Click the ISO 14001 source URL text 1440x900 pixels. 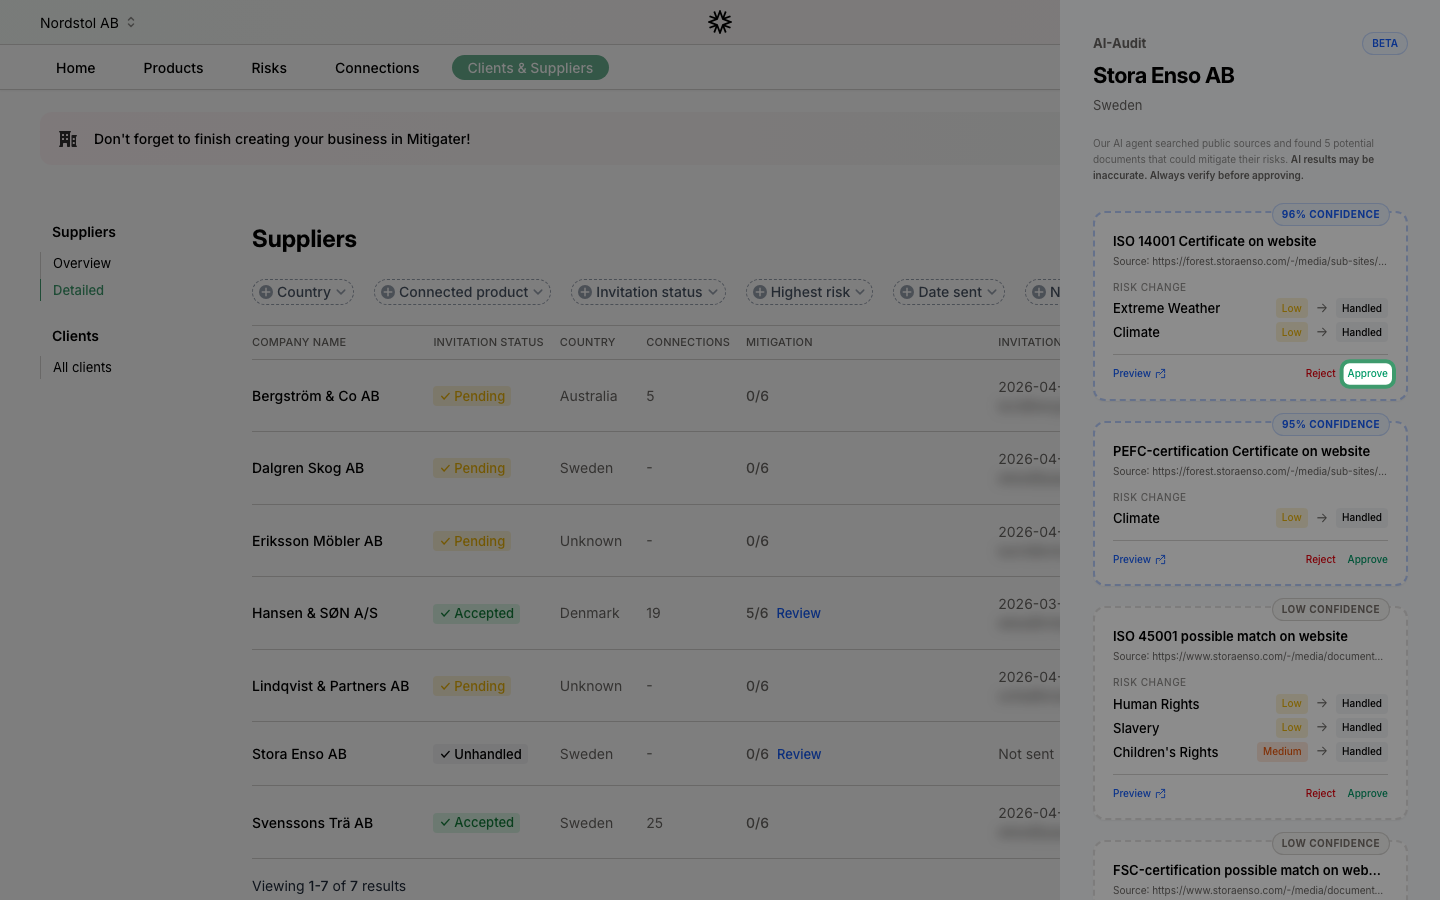1250,261
